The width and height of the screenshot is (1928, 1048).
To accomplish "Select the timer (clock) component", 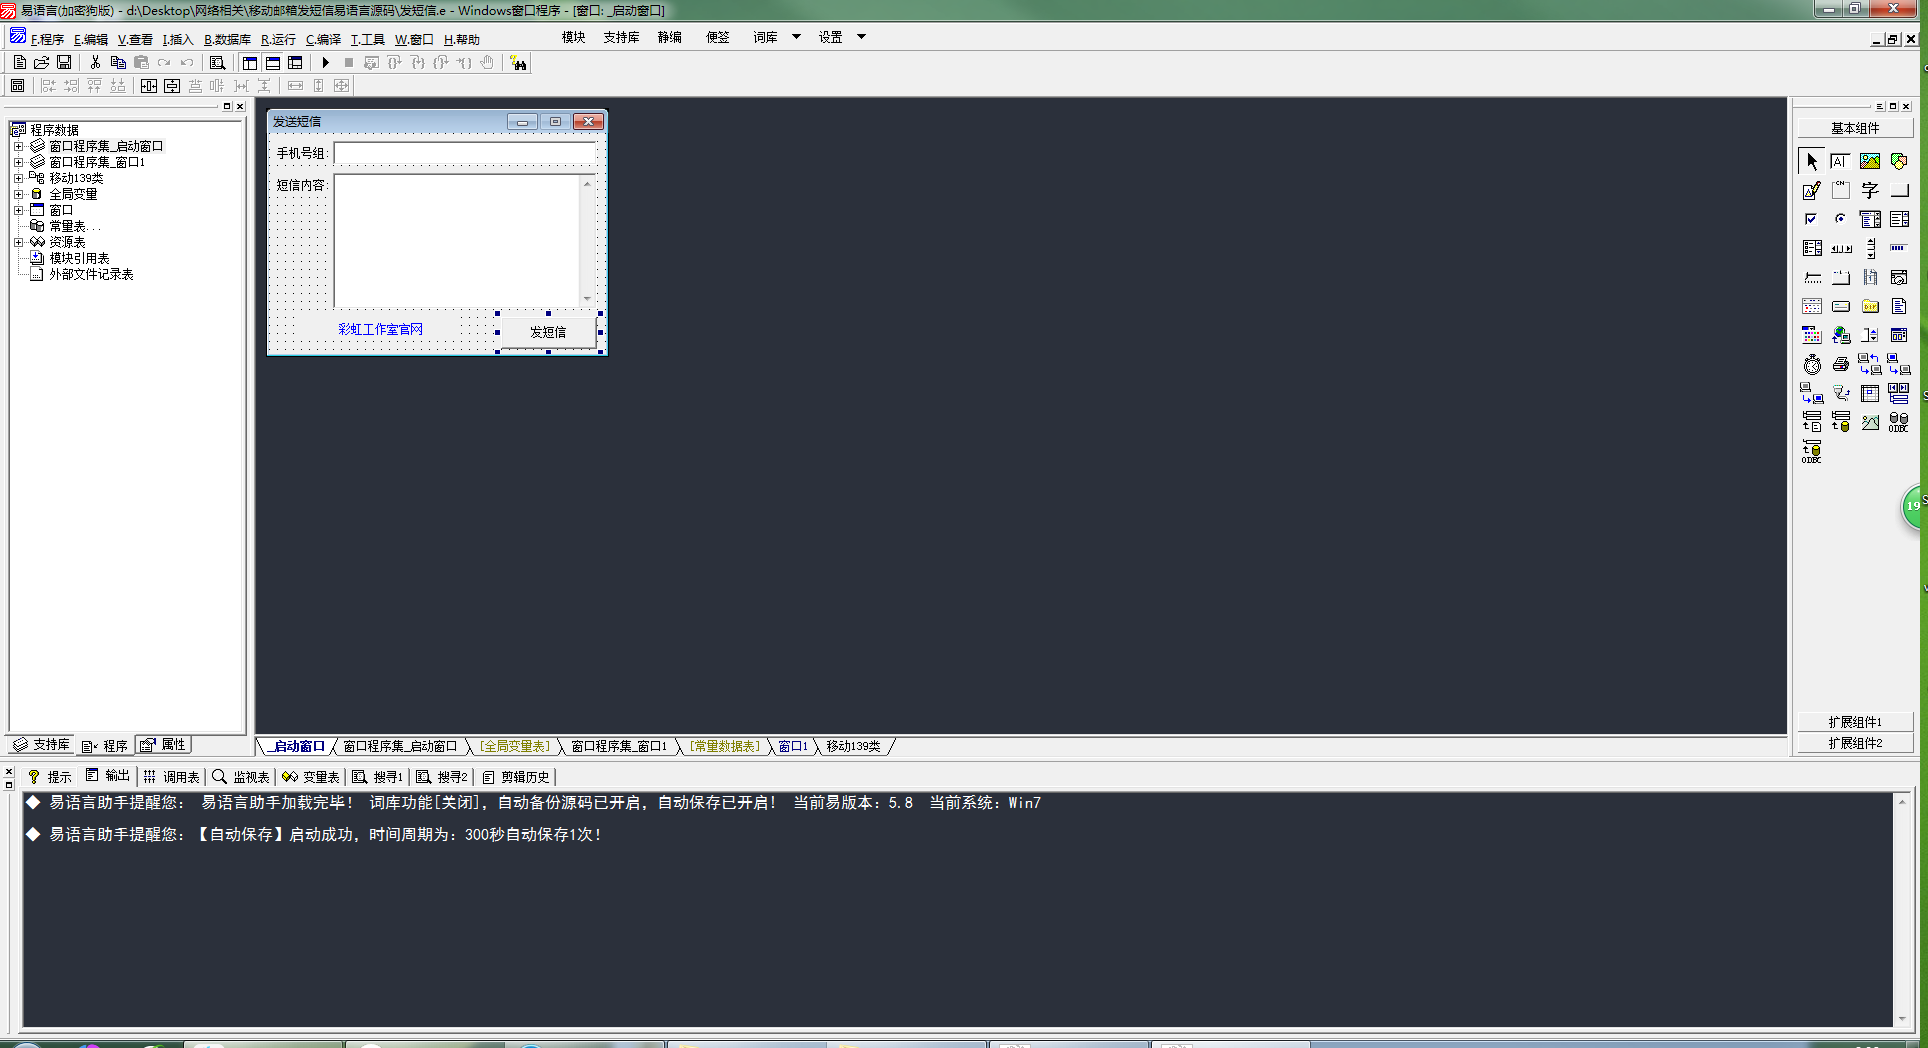I will tap(1812, 365).
